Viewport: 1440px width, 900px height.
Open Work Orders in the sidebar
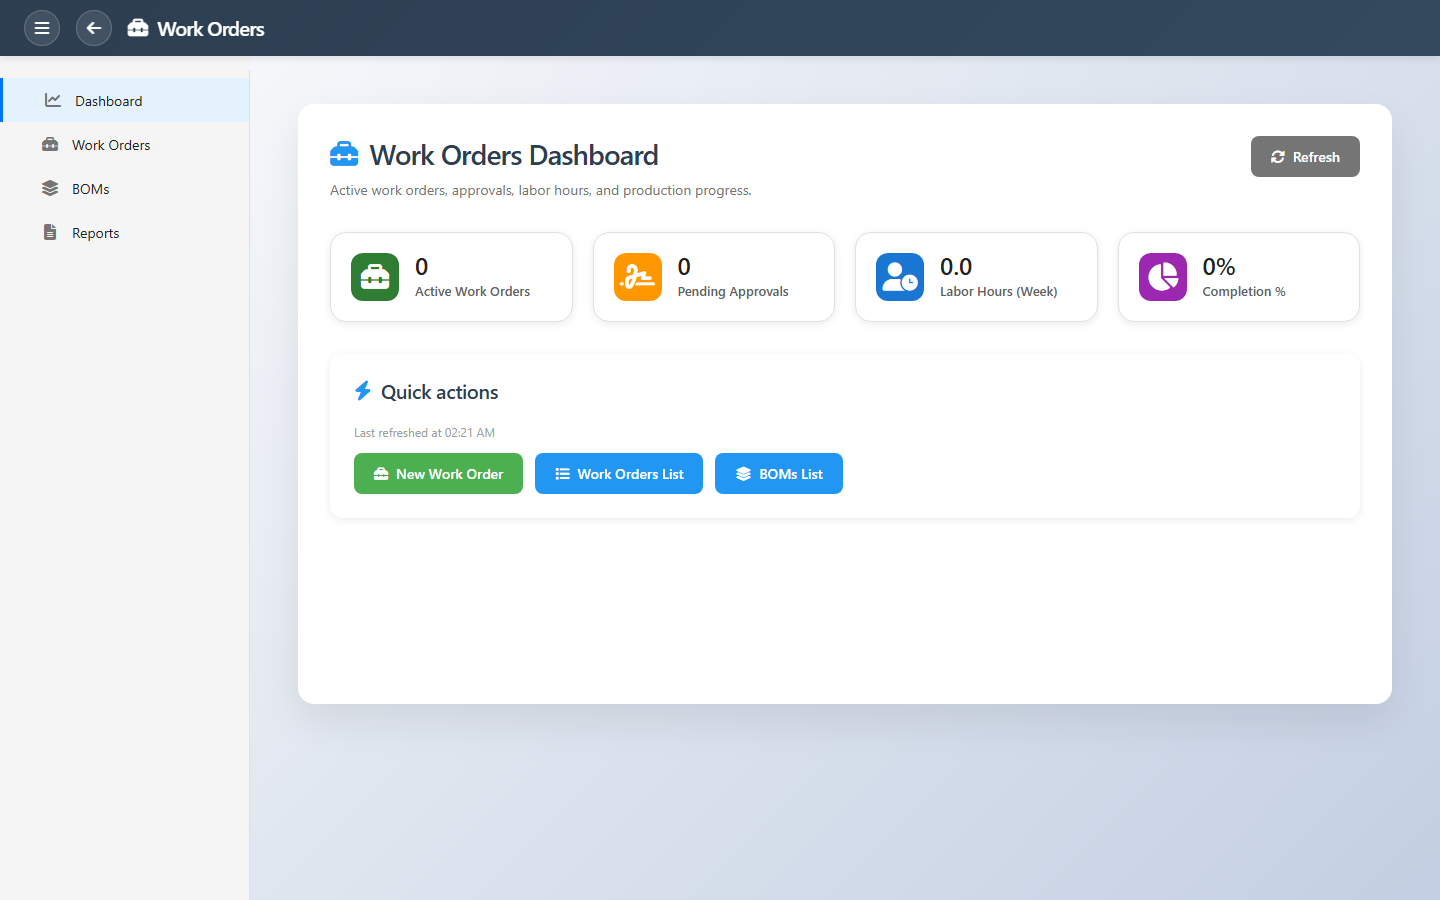110,145
